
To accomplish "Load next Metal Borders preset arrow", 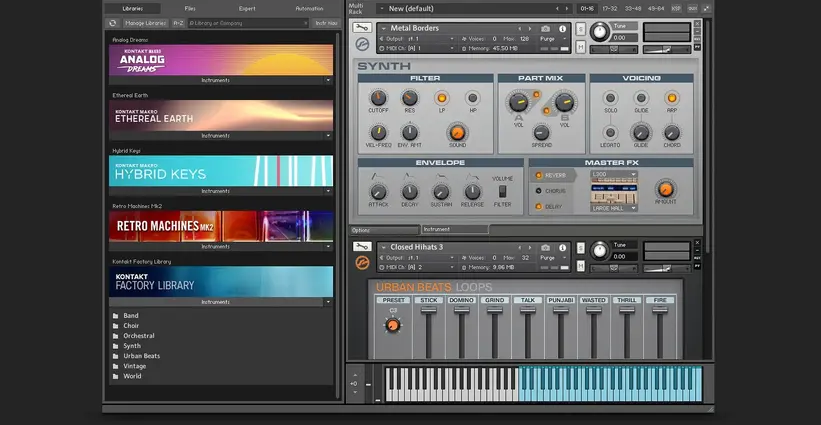I will coord(530,29).
